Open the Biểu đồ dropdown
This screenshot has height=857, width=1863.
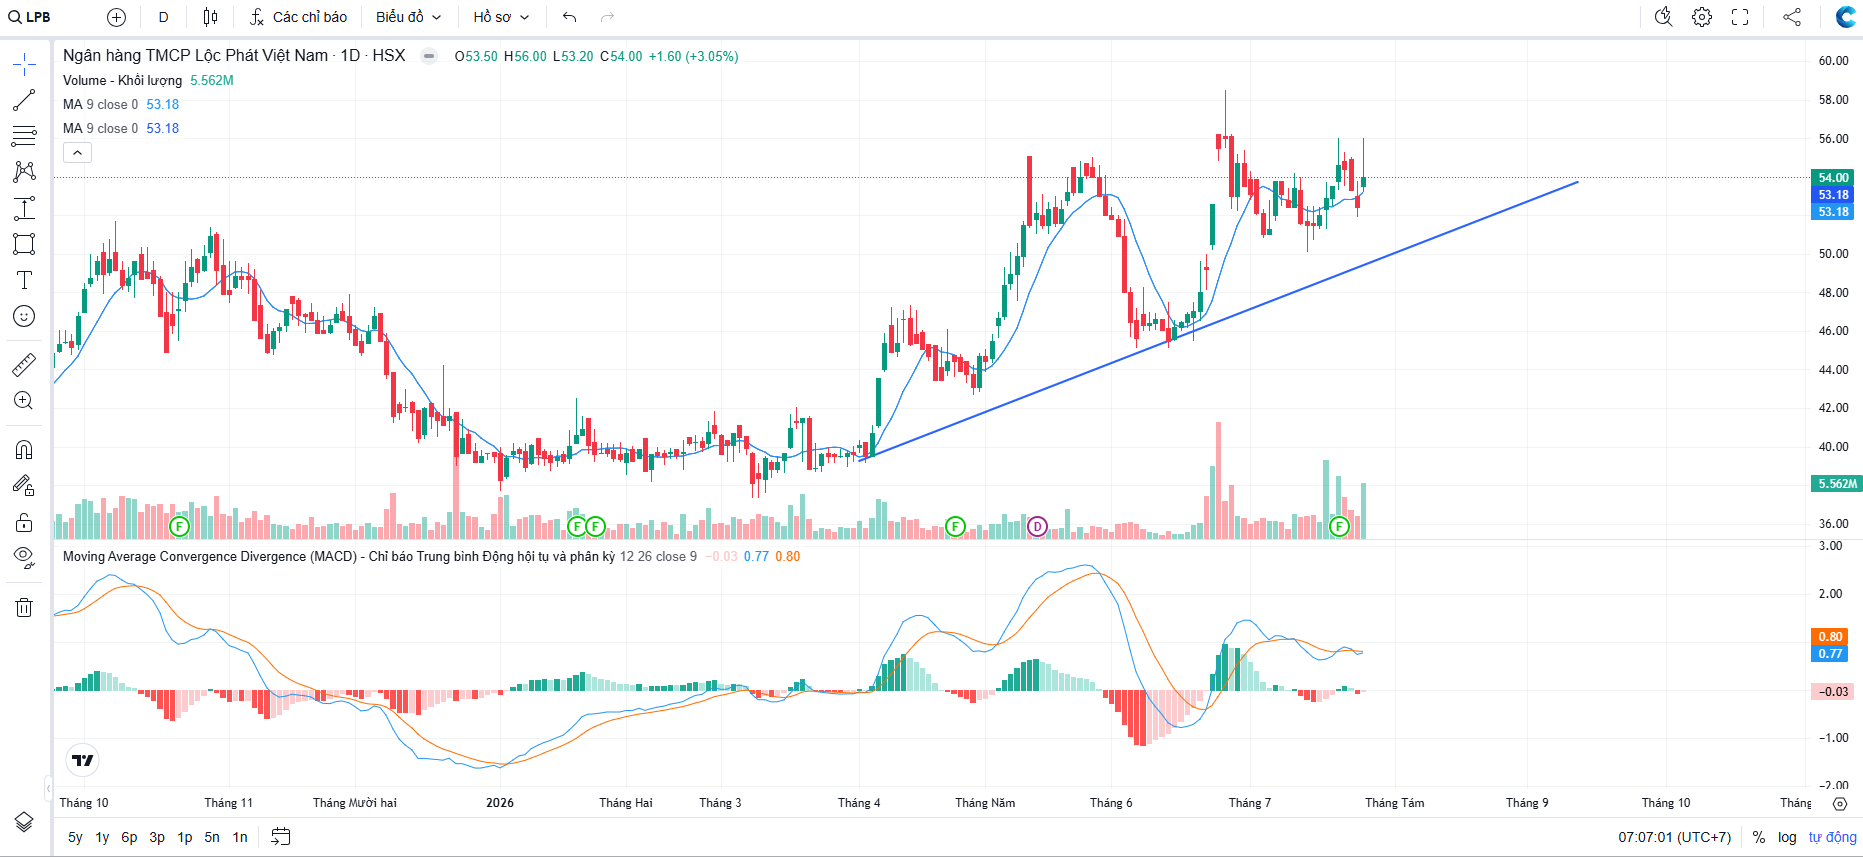tap(409, 17)
